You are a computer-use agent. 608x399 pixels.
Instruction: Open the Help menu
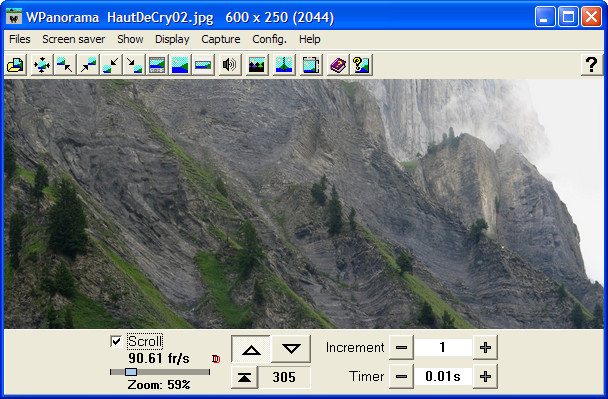[309, 39]
